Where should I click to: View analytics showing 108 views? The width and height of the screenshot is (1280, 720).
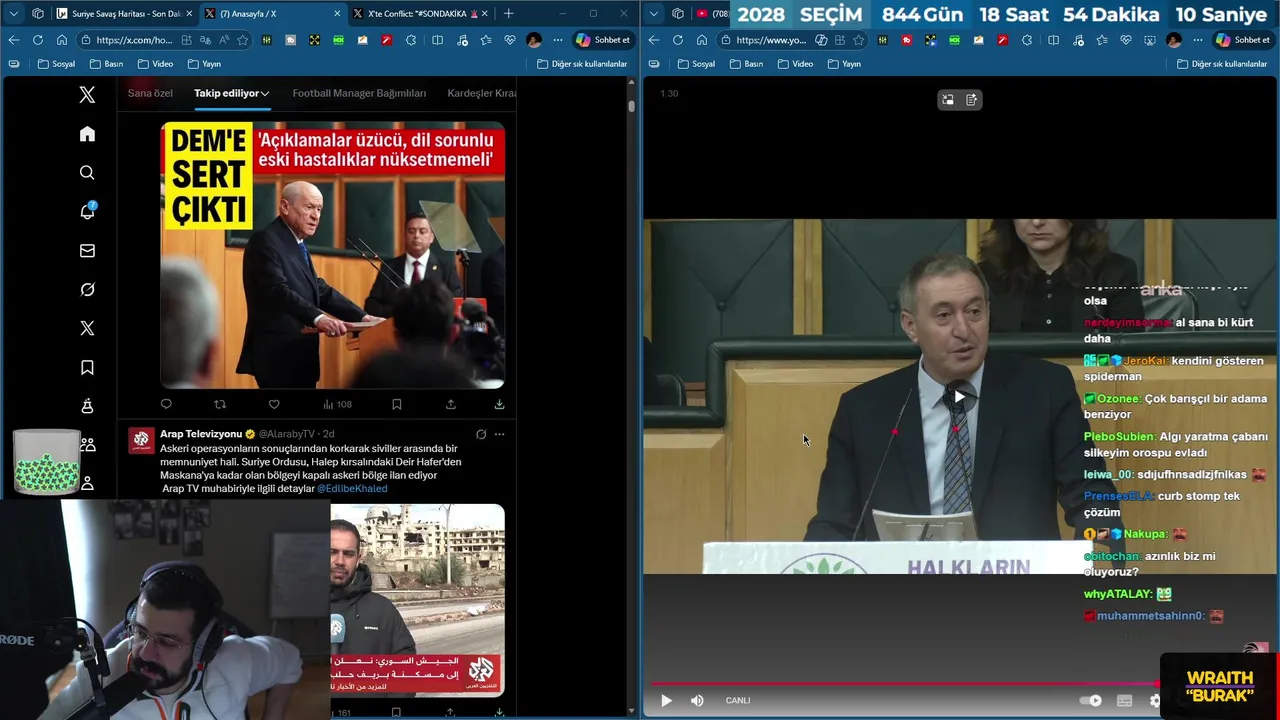(337, 404)
